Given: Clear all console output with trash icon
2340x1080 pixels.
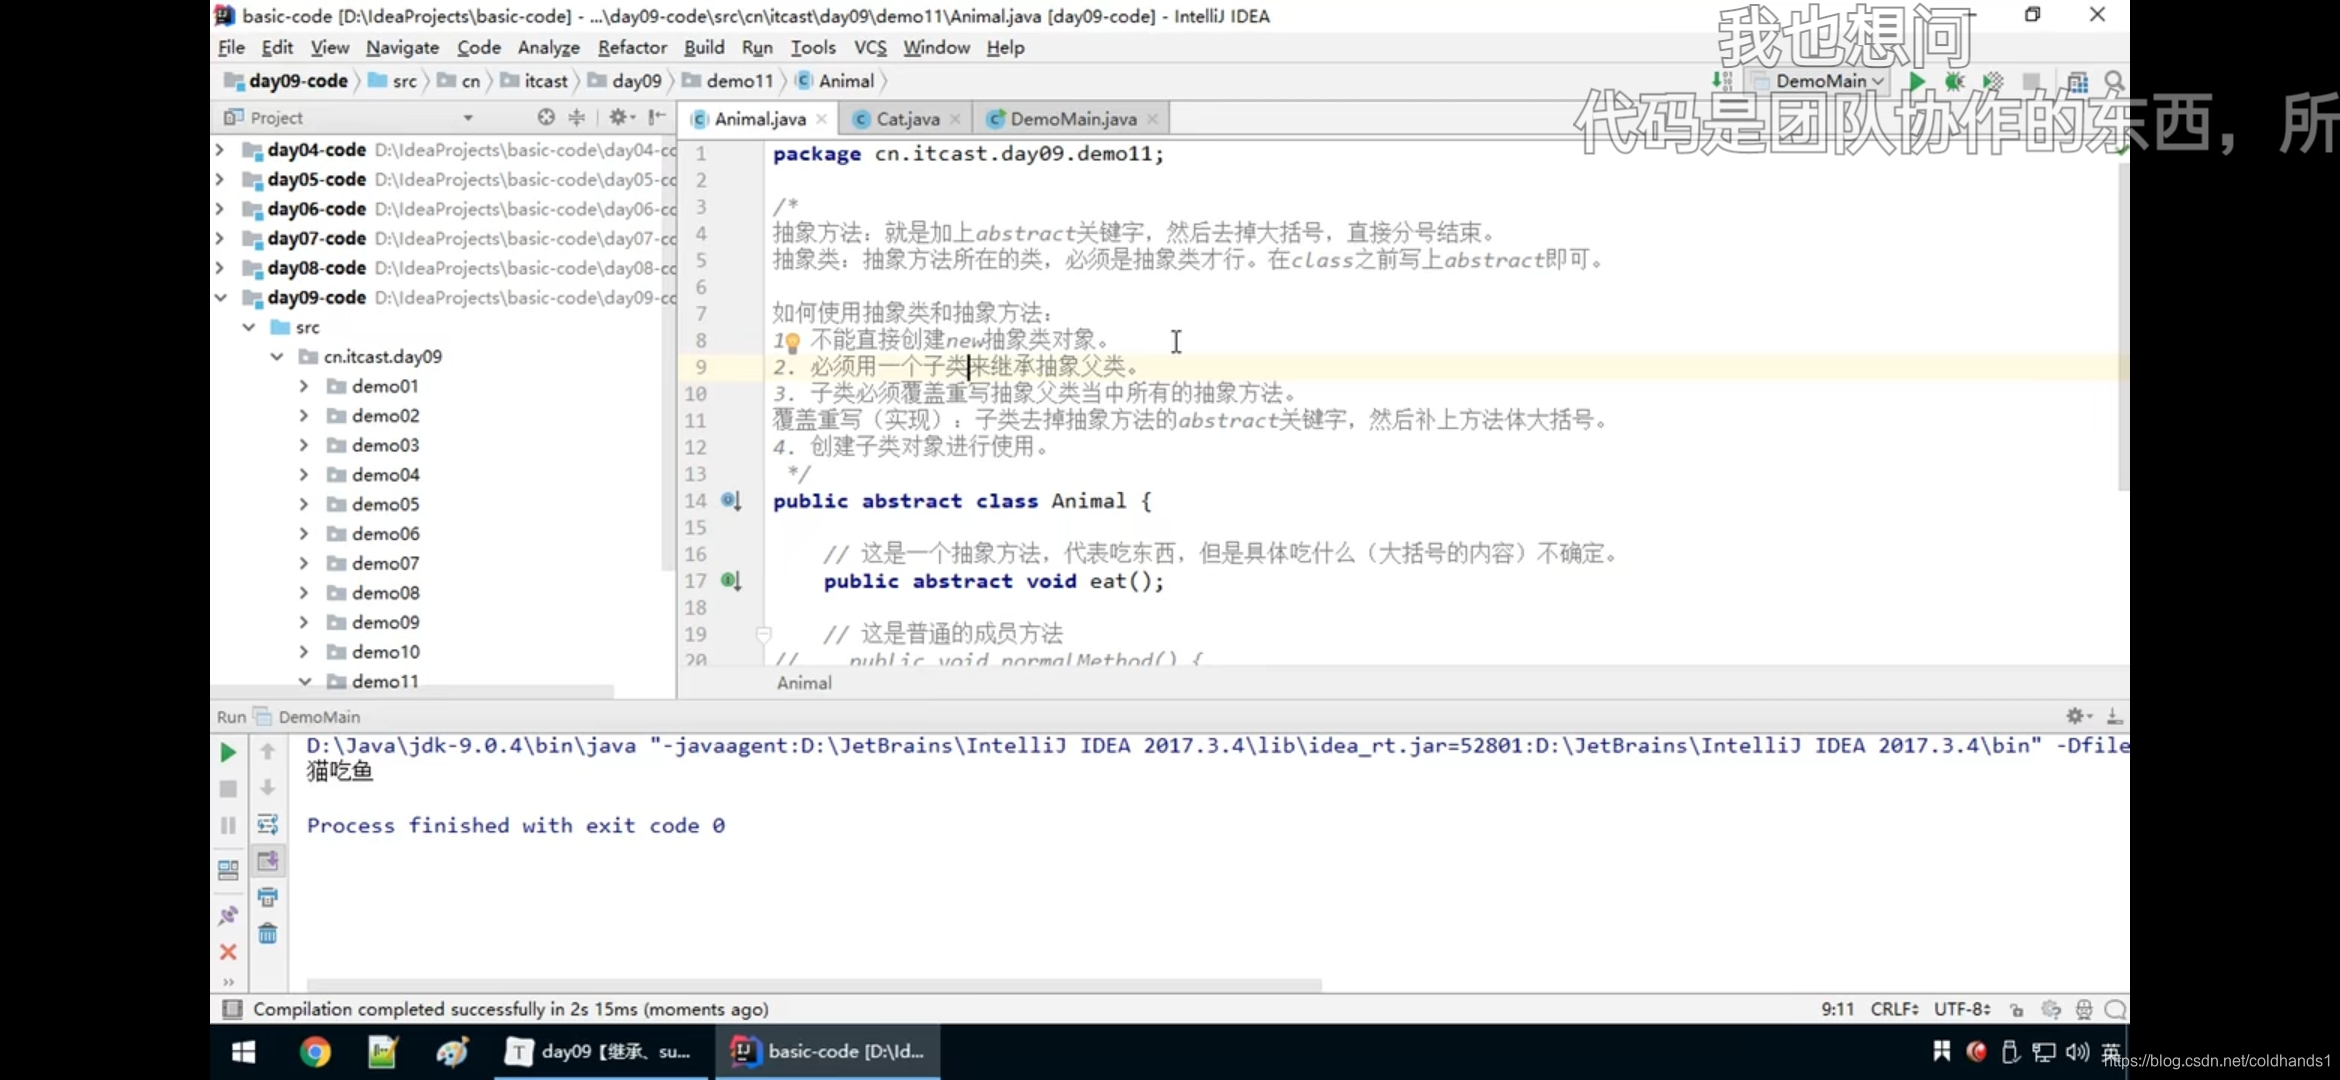Looking at the screenshot, I should coord(267,934).
